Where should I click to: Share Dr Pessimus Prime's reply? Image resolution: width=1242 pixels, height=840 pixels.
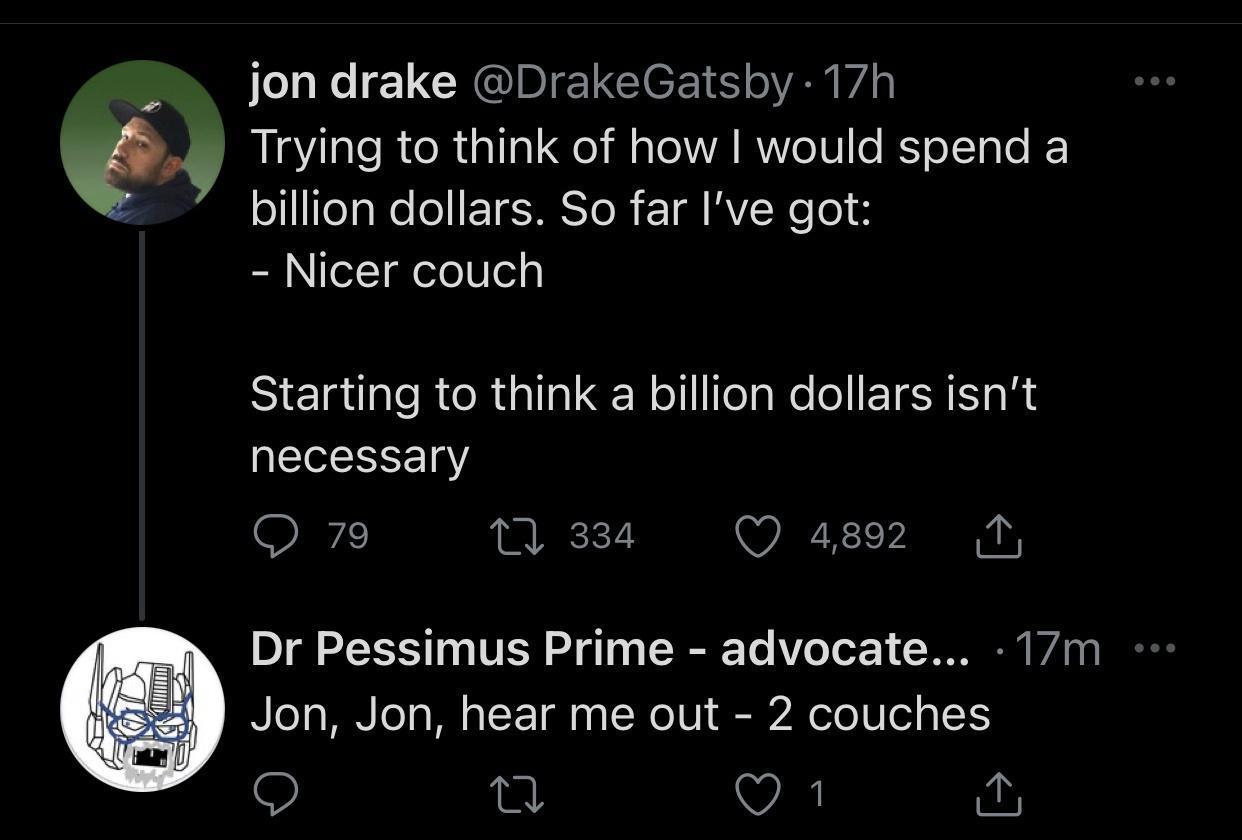tap(998, 795)
